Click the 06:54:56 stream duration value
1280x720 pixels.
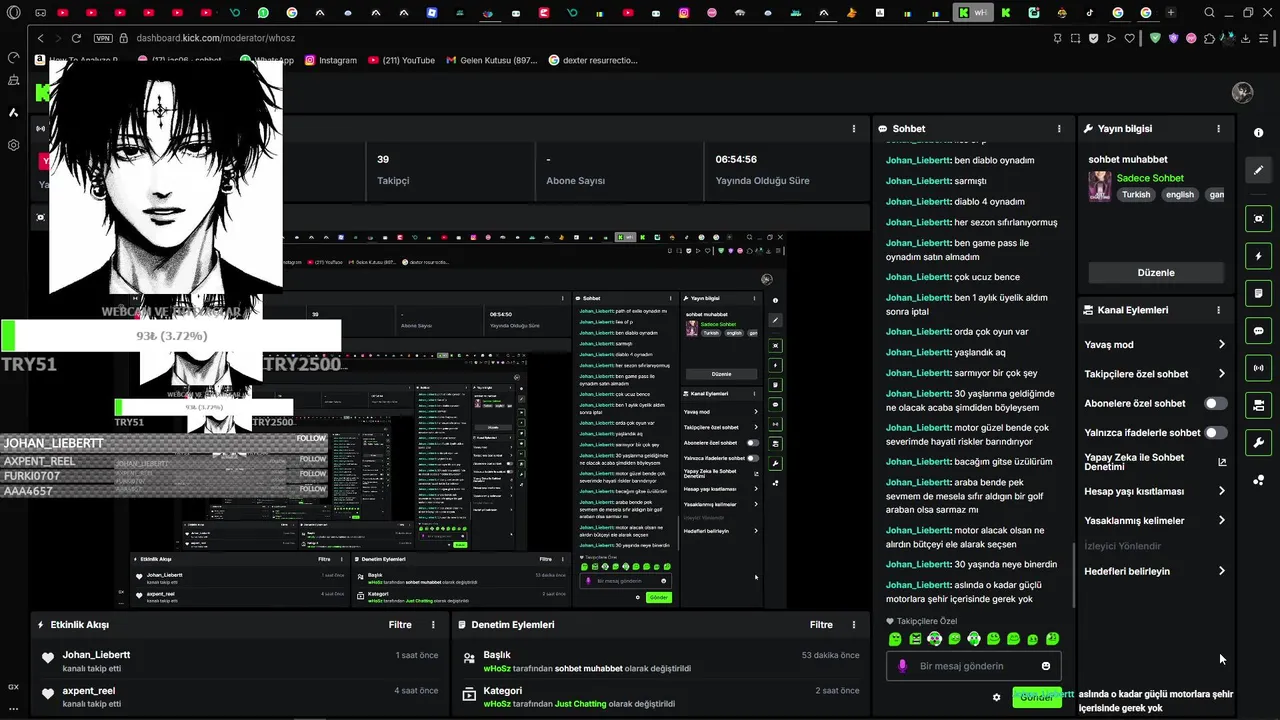736,160
